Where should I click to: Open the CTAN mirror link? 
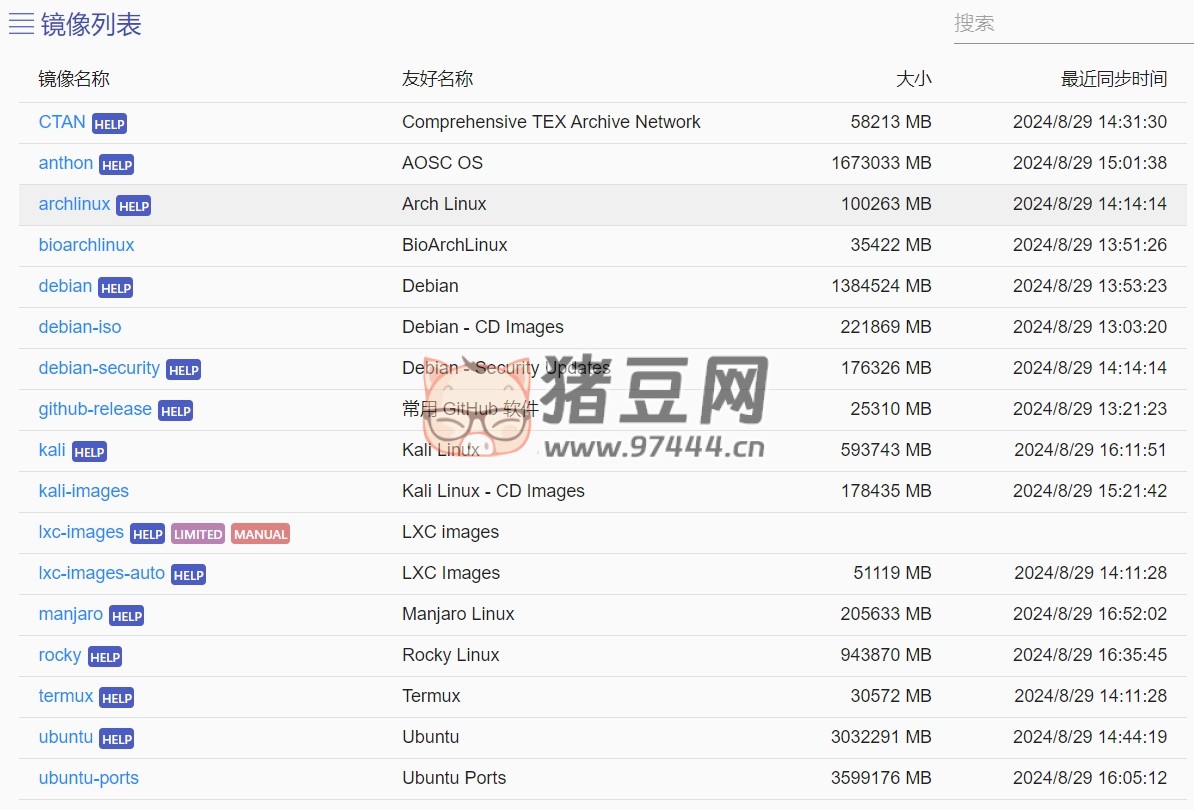[x=62, y=122]
